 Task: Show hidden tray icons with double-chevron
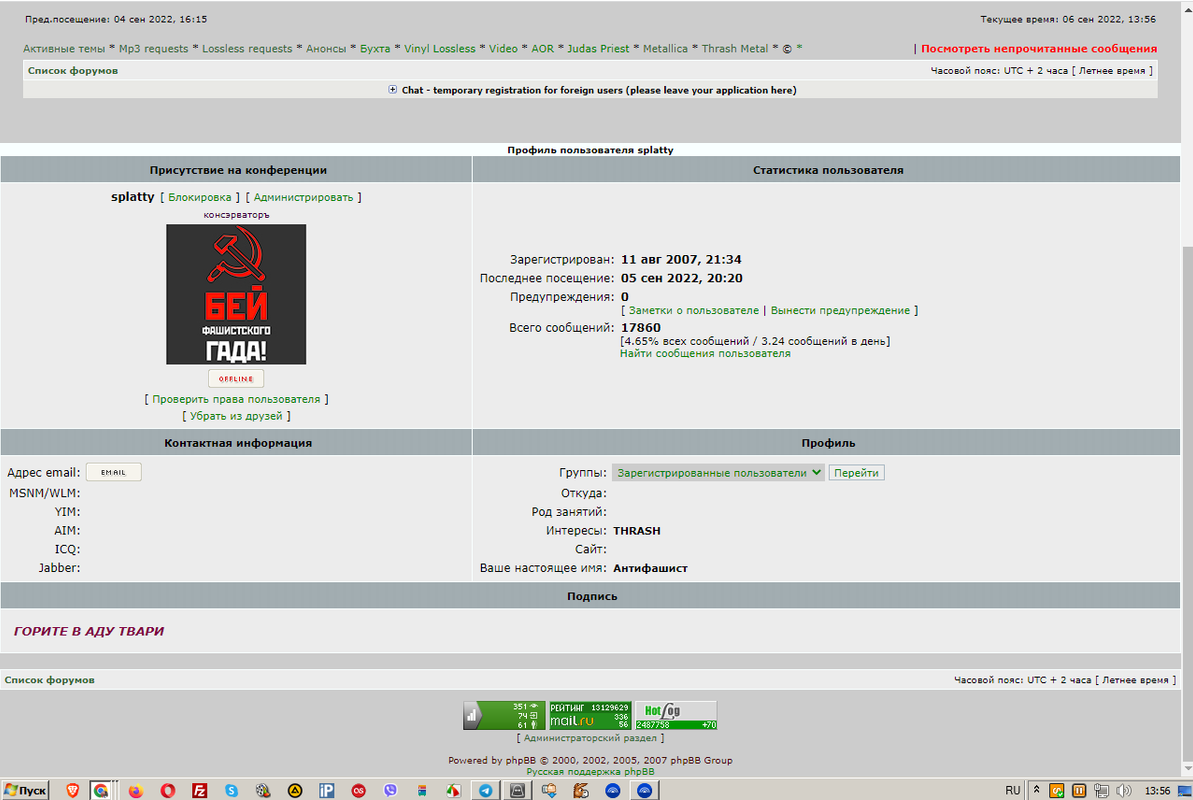[1036, 790]
